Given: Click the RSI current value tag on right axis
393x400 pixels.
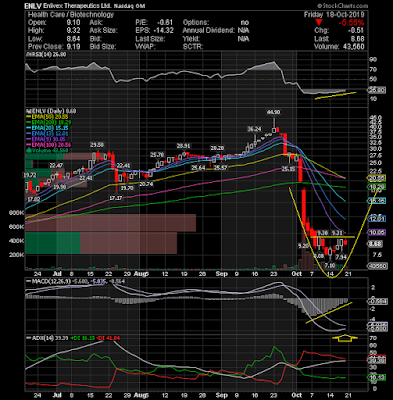Looking at the screenshot, I should (376, 90).
